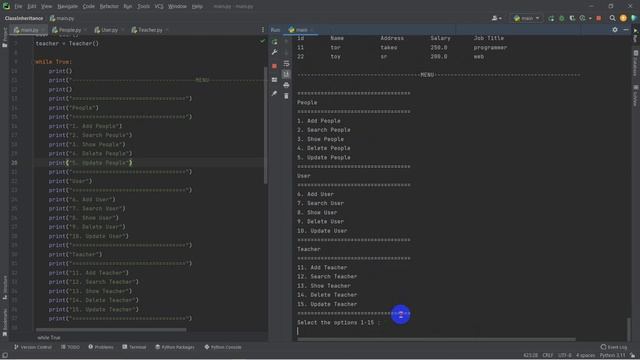Open the VCS menu
This screenshot has height=360, width=640.
pos(159,7)
